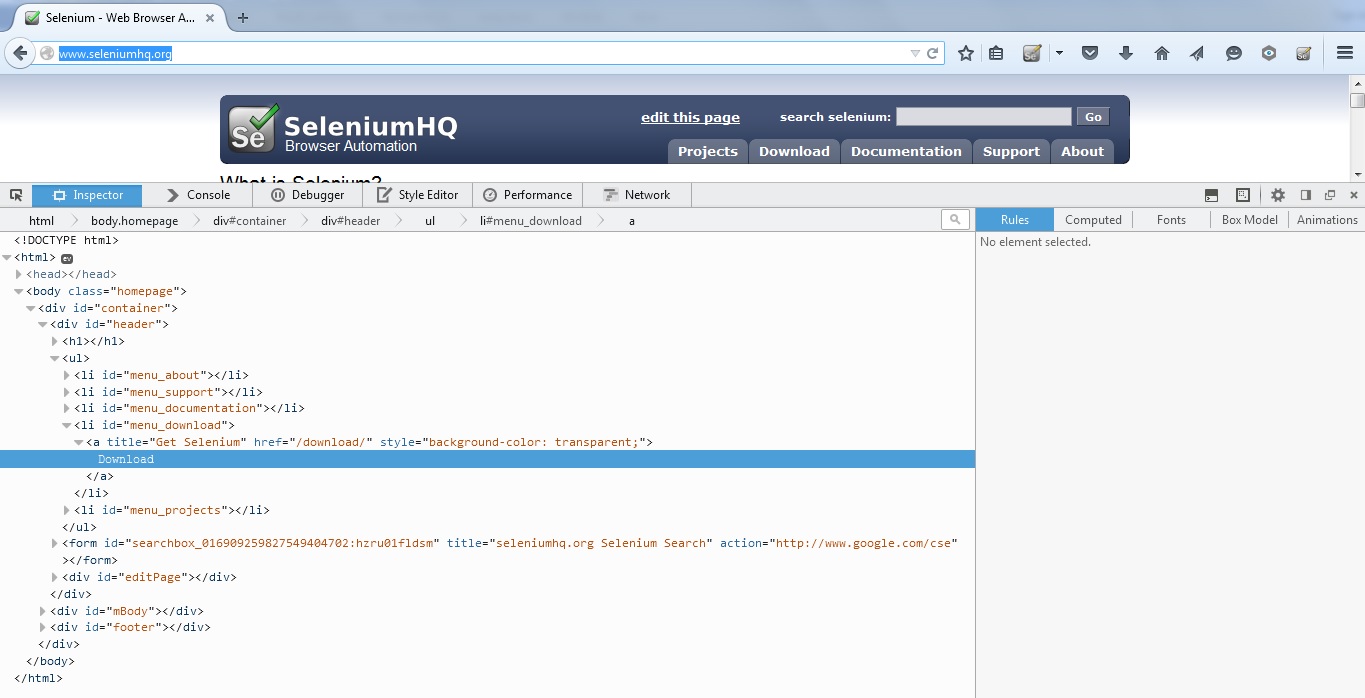The height and width of the screenshot is (698, 1365).
Task: Click the hexagon eye toolbar icon
Action: tap(1269, 54)
